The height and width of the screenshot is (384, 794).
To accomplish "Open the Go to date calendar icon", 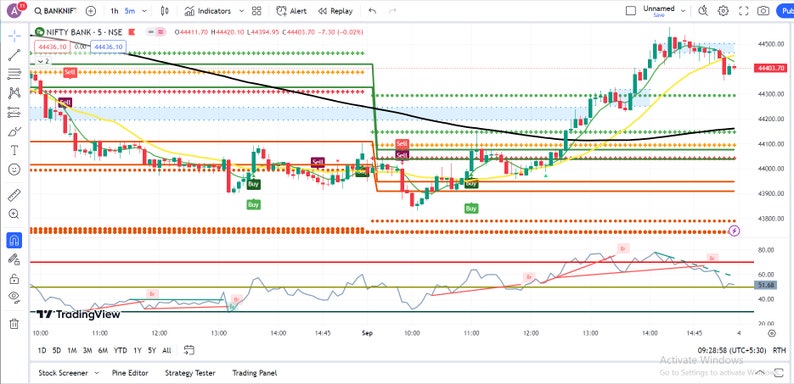I will pyautogui.click(x=189, y=350).
